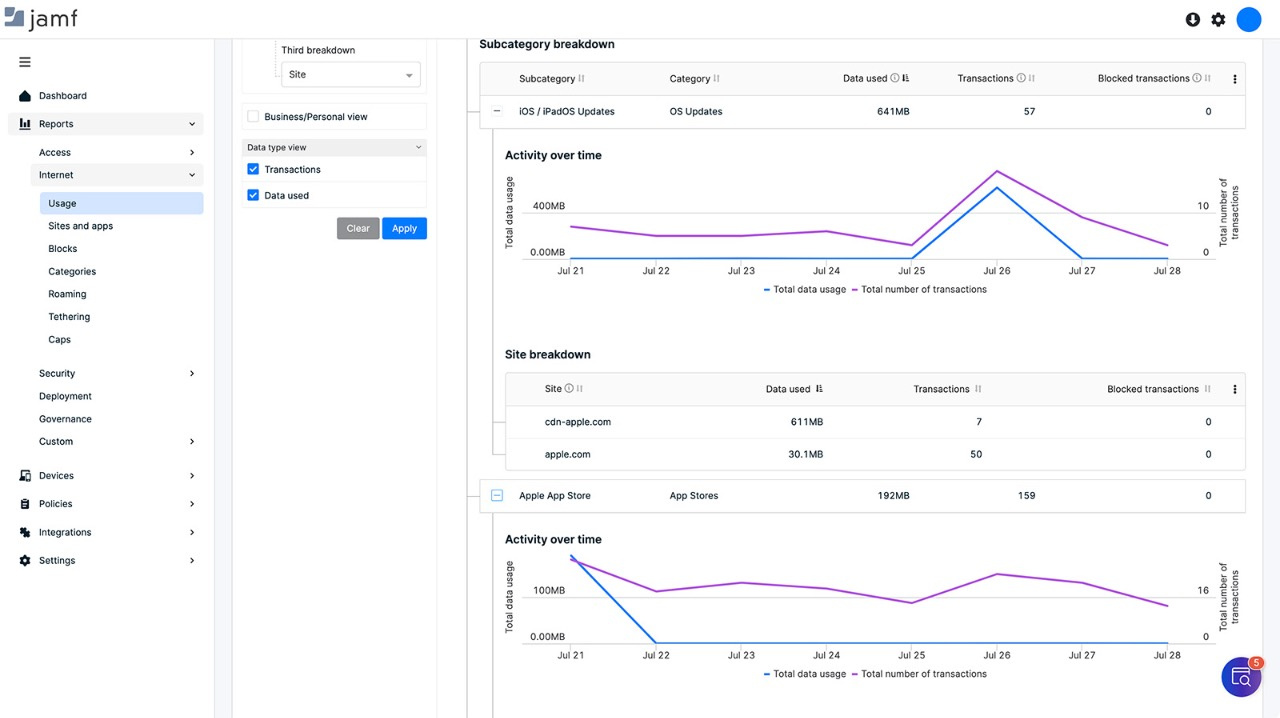Screen dimensions: 1280x718
Task: Open the chat search widget icon
Action: point(1241,677)
